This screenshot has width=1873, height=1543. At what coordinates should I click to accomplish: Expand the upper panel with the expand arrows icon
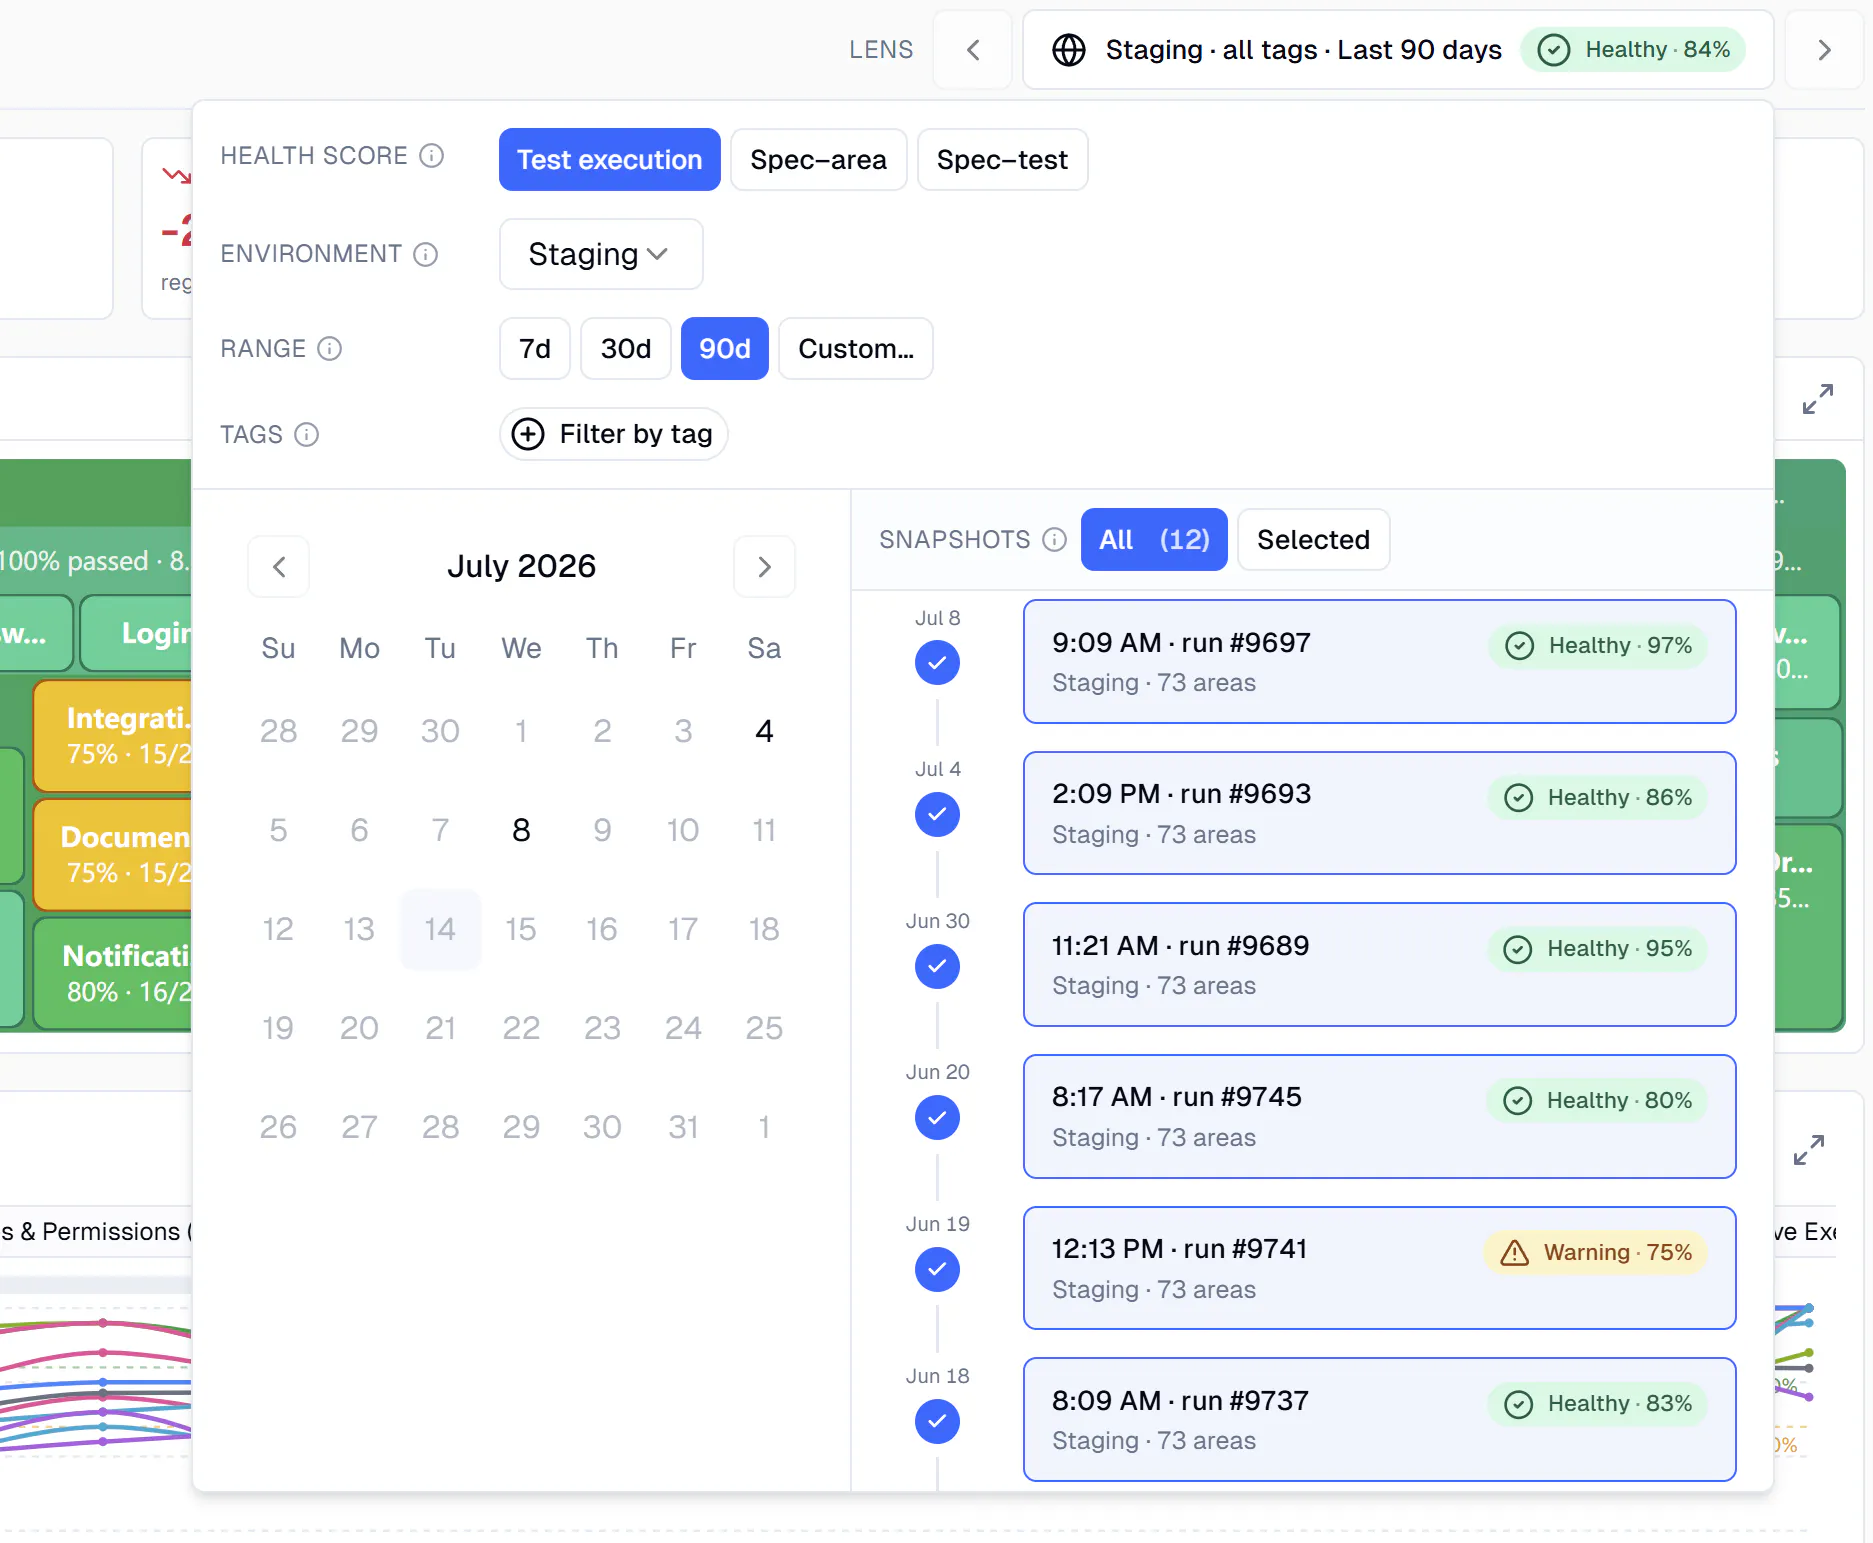coord(1817,399)
